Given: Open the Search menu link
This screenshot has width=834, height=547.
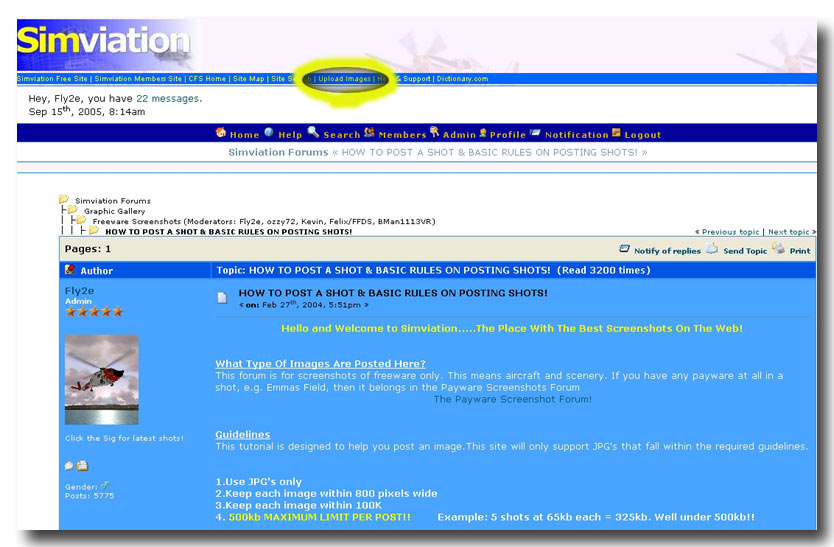Looking at the screenshot, I should tap(341, 135).
